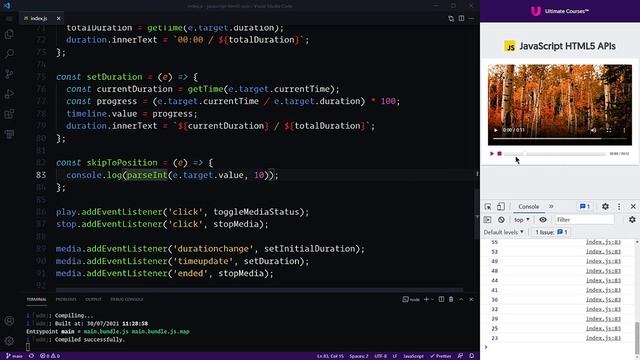Open Run and Debug view
Viewport: 640px width, 360px height.
tap(9, 94)
